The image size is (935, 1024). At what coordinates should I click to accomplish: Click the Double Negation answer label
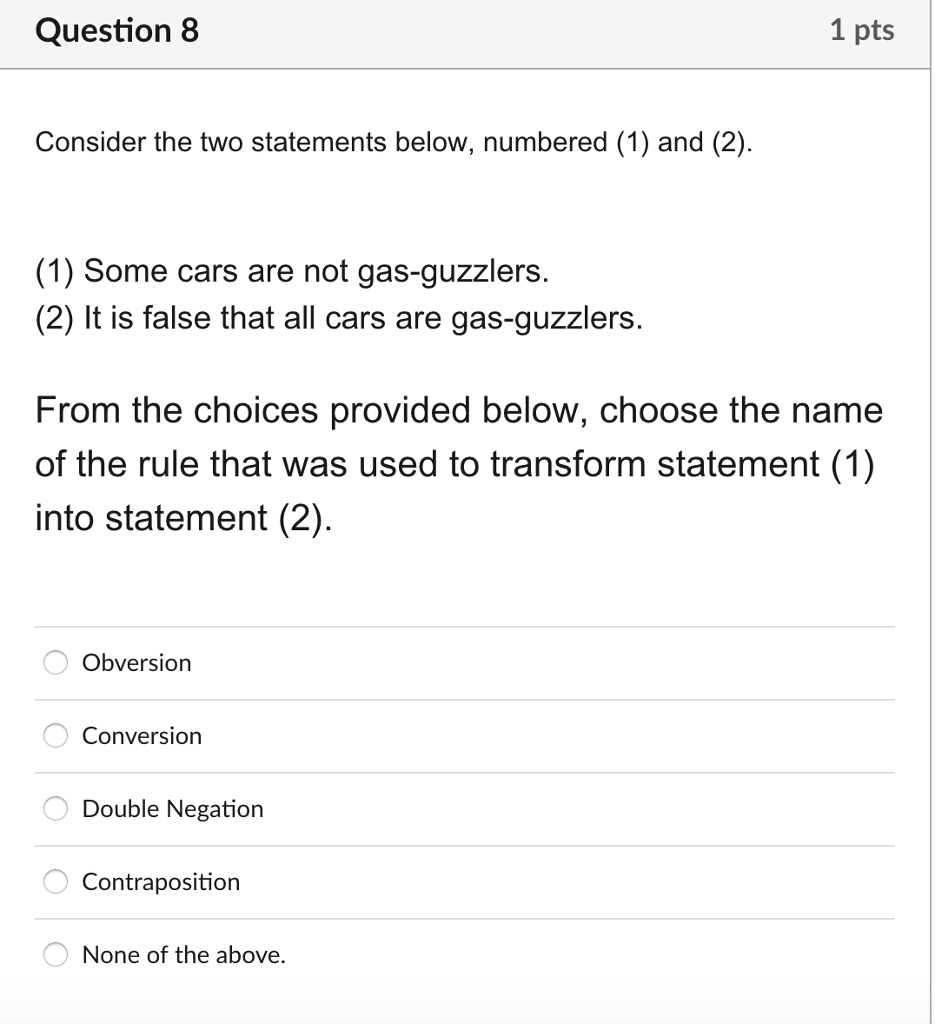pyautogui.click(x=172, y=808)
